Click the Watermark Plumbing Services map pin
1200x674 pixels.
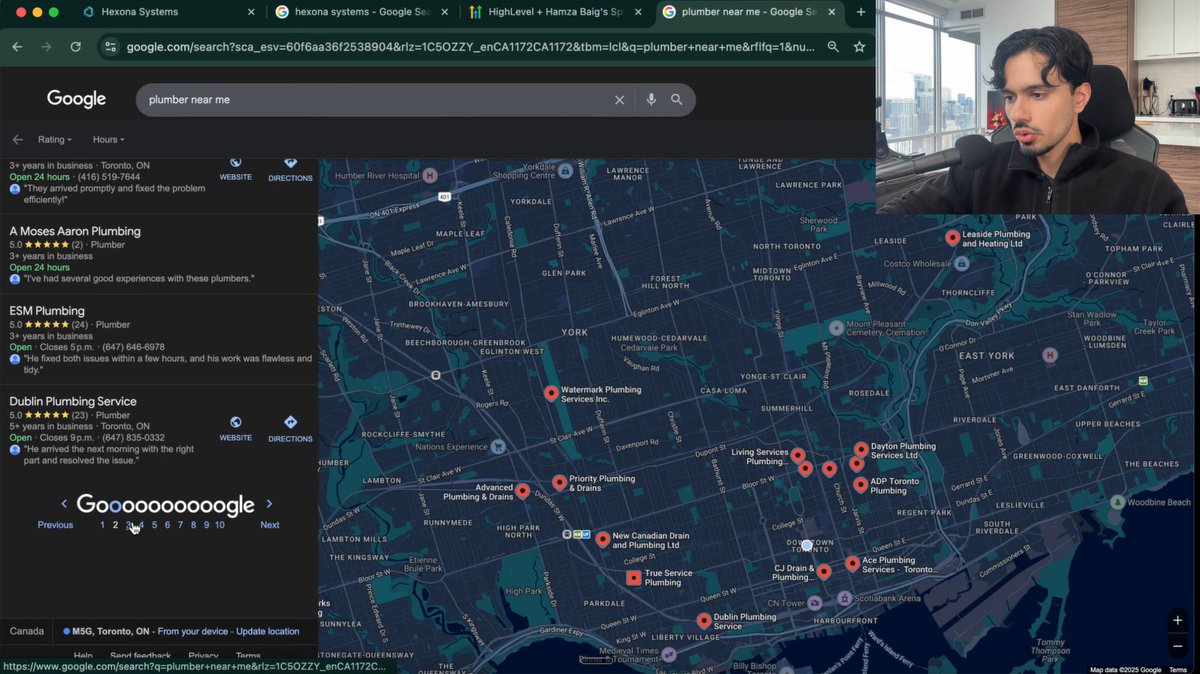(551, 393)
